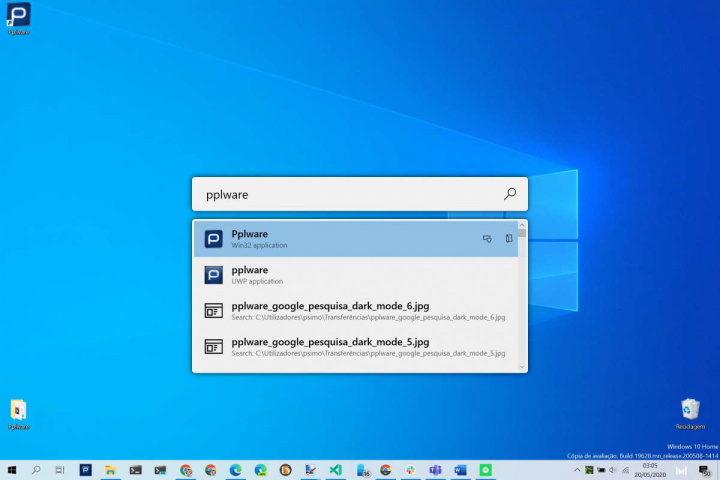The image size is (720, 480).
Task: Open Task View from the taskbar
Action: click(x=60, y=469)
